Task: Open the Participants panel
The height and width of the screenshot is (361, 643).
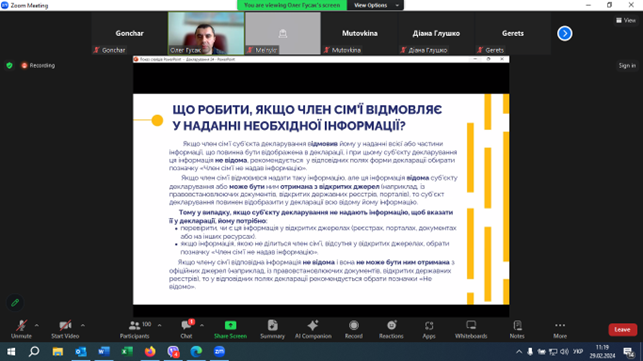Action: (x=135, y=329)
